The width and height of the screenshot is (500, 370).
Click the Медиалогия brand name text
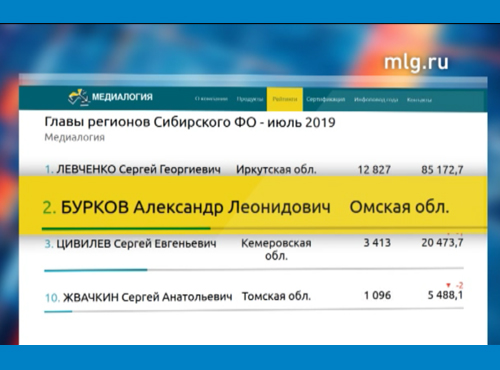122,97
